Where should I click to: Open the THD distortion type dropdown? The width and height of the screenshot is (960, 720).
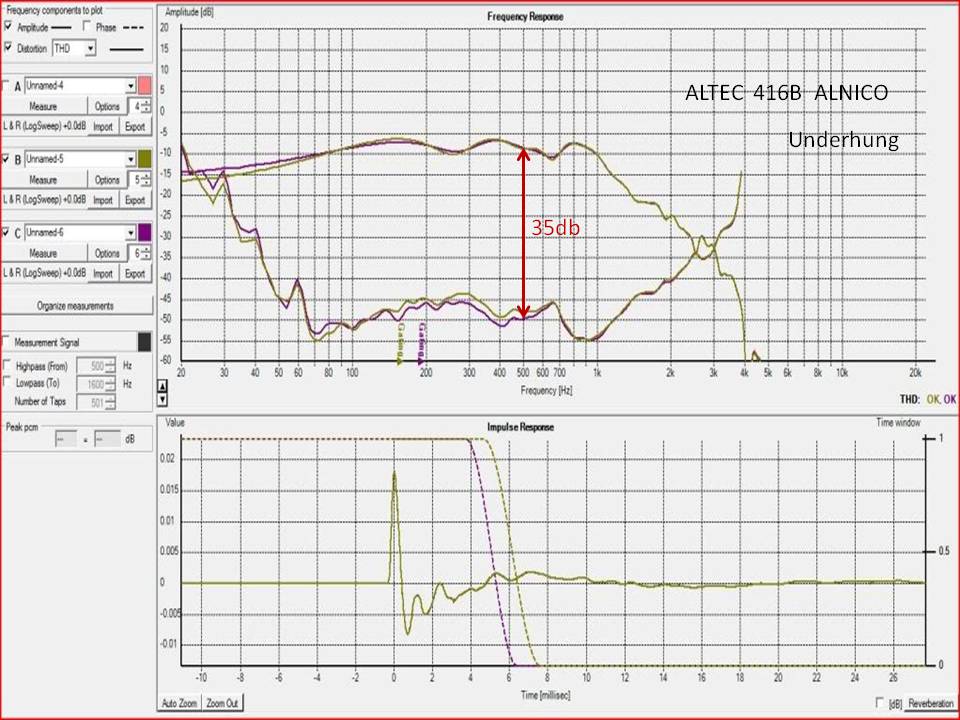pos(74,48)
